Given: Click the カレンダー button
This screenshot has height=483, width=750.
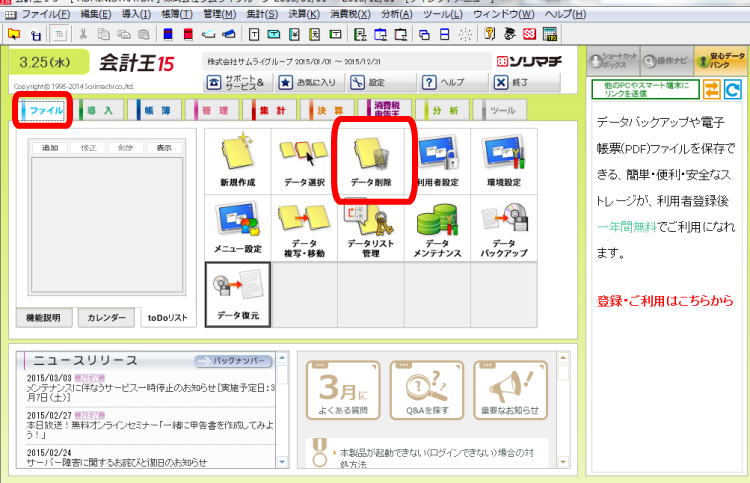Looking at the screenshot, I should (105, 317).
